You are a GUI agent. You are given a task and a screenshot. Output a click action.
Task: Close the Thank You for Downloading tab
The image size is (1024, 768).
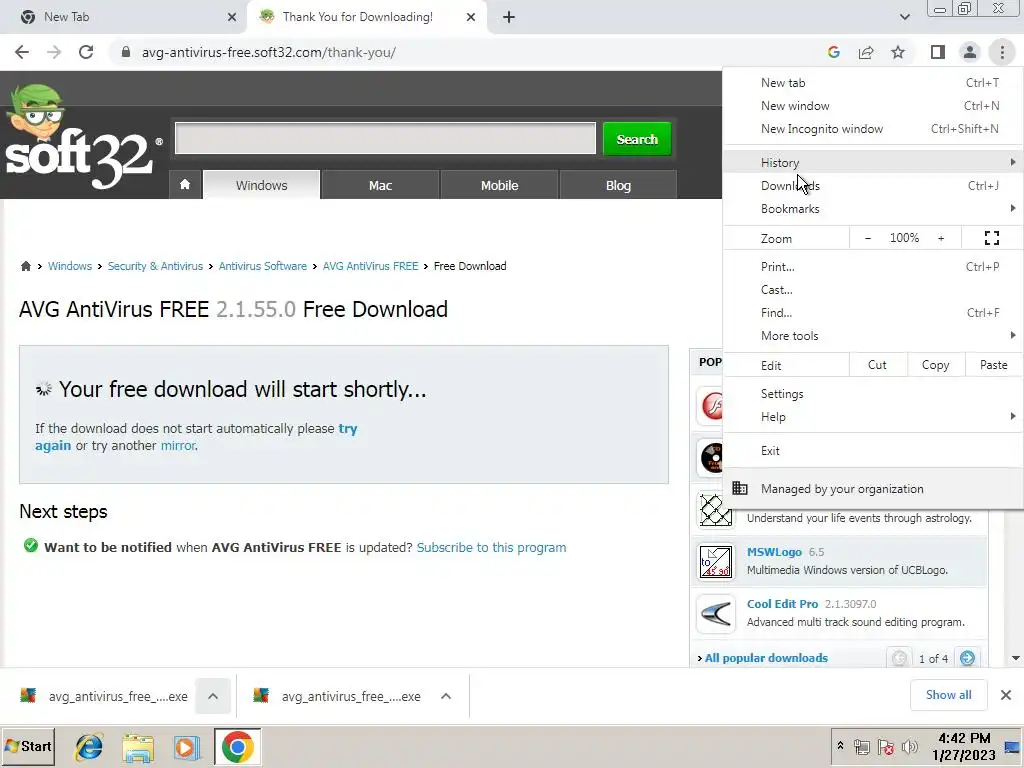[471, 17]
